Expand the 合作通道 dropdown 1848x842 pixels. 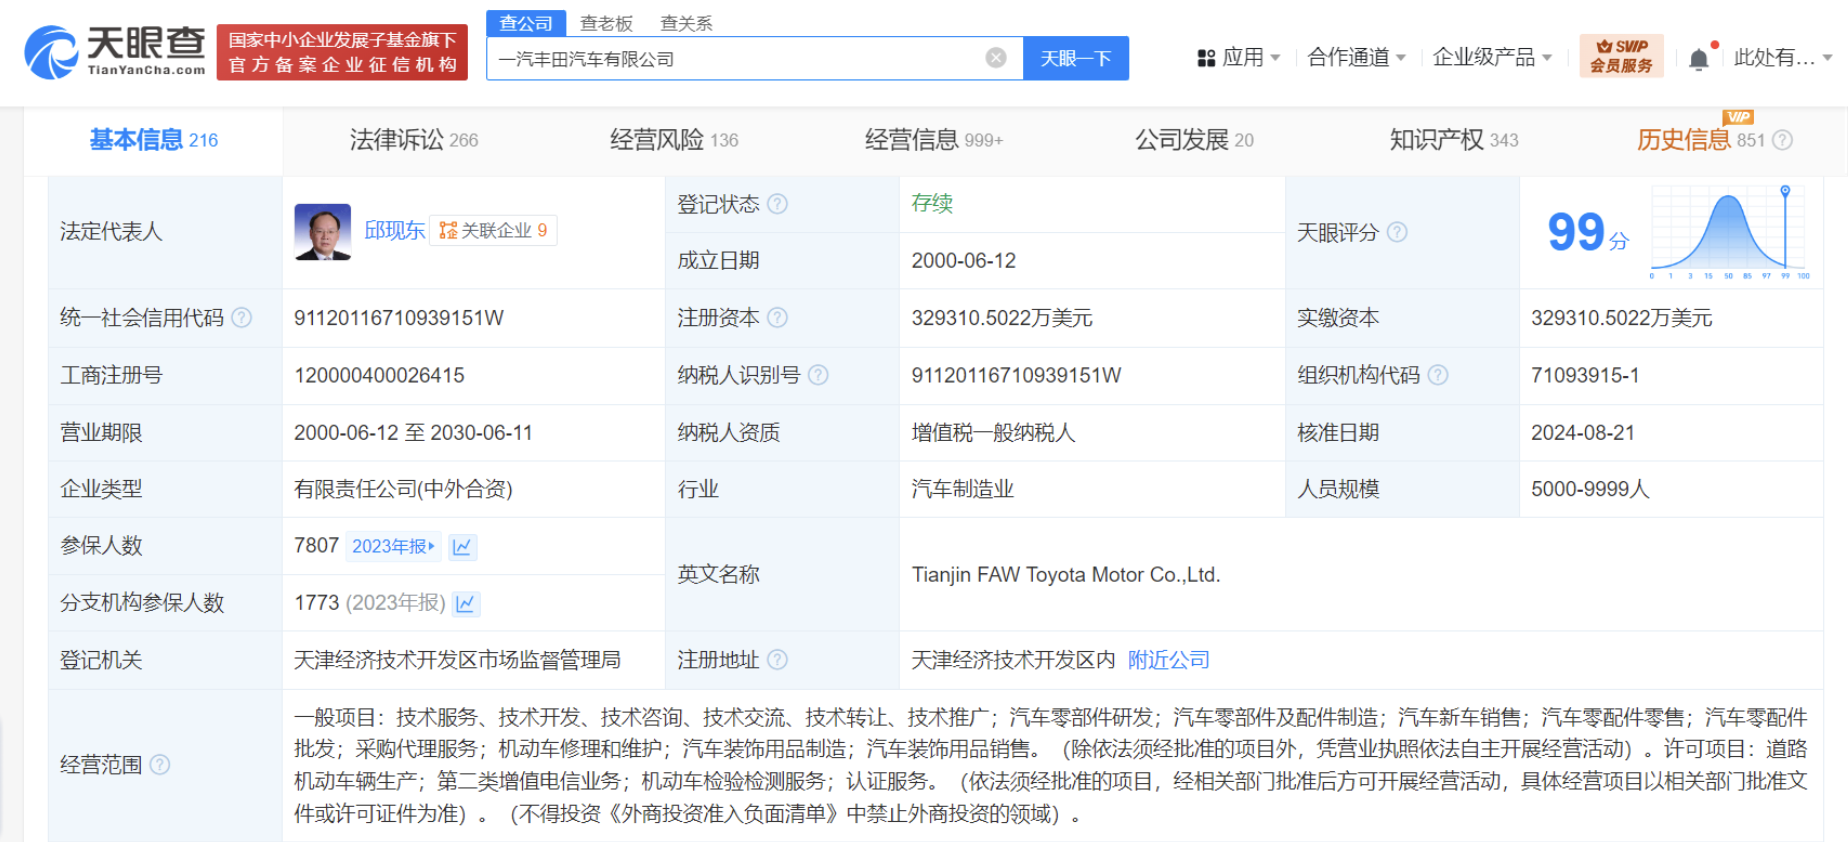1356,58
